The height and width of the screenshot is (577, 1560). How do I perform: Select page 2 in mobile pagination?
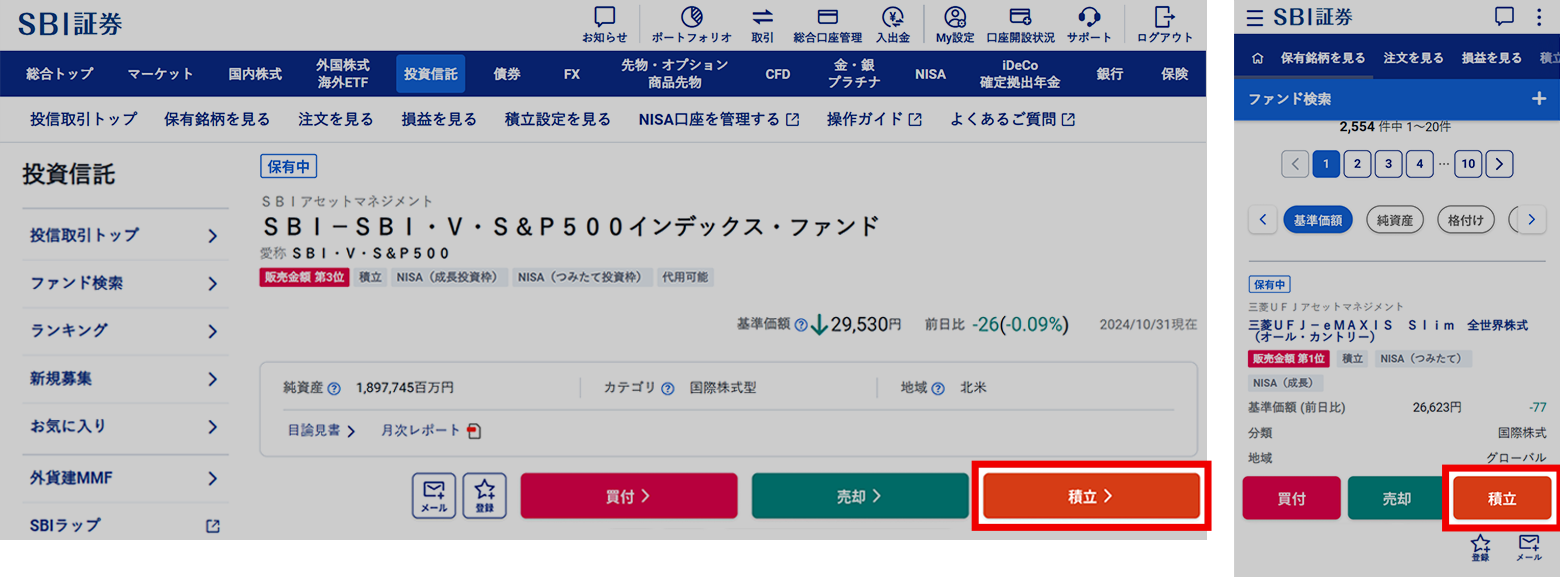tap(1356, 164)
